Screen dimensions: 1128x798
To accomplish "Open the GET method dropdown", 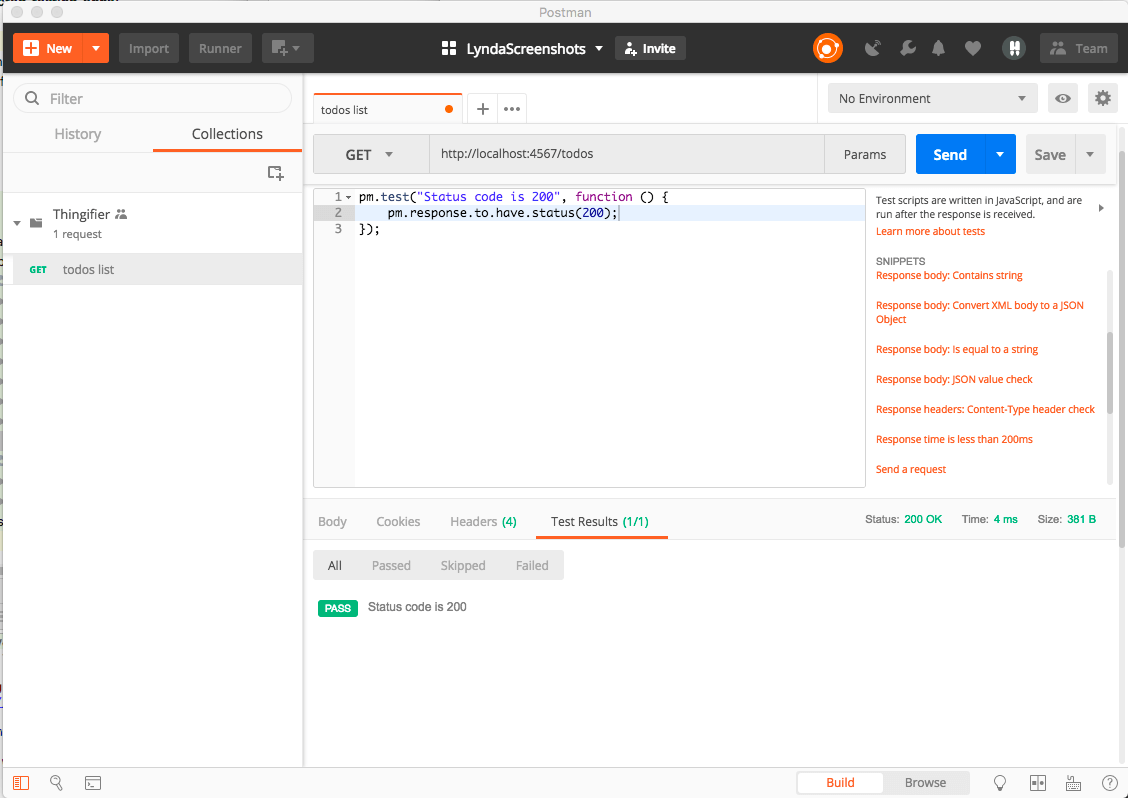I will point(370,154).
